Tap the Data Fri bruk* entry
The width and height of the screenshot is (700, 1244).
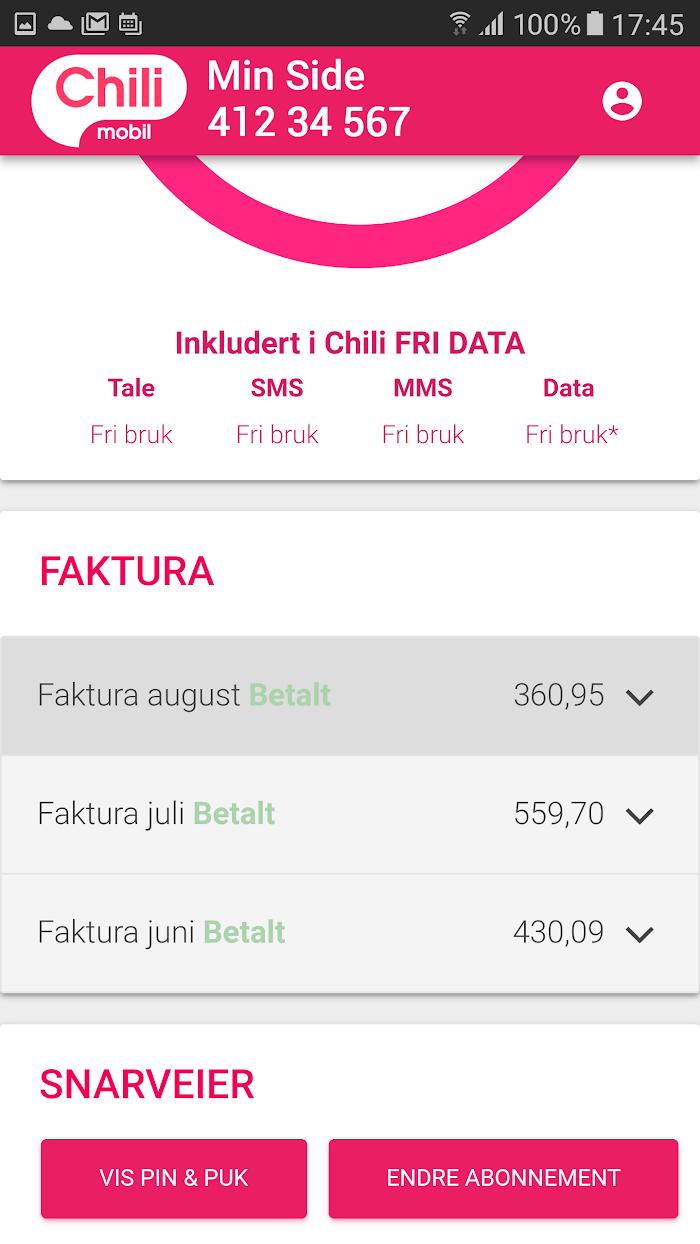pyautogui.click(x=571, y=434)
